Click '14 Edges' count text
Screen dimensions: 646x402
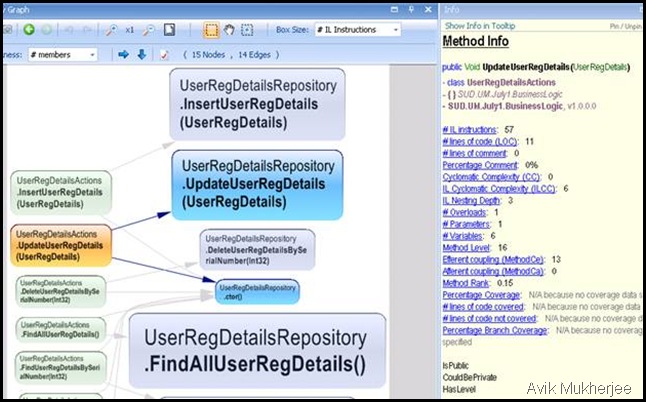254,55
